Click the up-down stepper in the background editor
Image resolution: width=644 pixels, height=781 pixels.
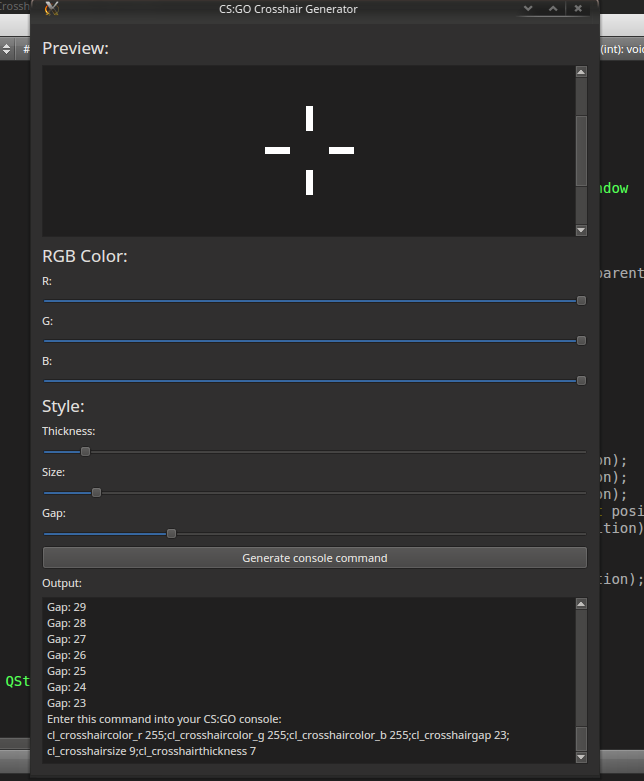coord(6,49)
